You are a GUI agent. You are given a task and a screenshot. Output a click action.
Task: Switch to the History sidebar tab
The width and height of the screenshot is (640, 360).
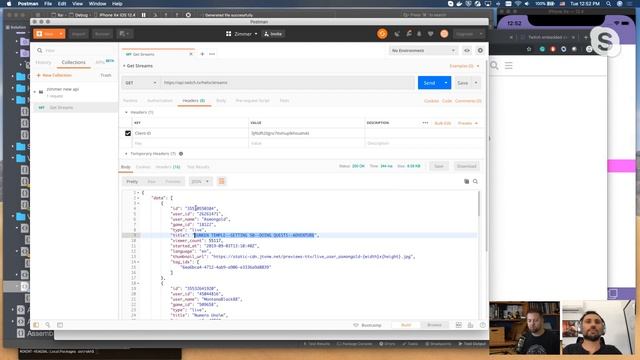[x=43, y=62]
